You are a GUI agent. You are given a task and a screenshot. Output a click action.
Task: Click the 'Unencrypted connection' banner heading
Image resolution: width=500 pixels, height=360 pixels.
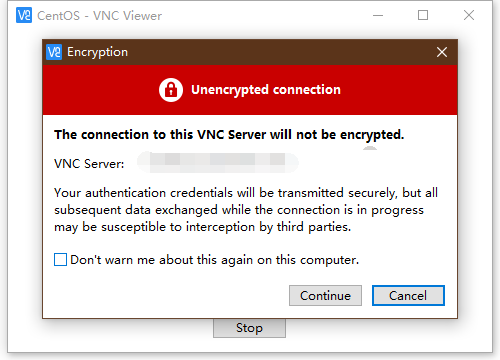[266, 90]
